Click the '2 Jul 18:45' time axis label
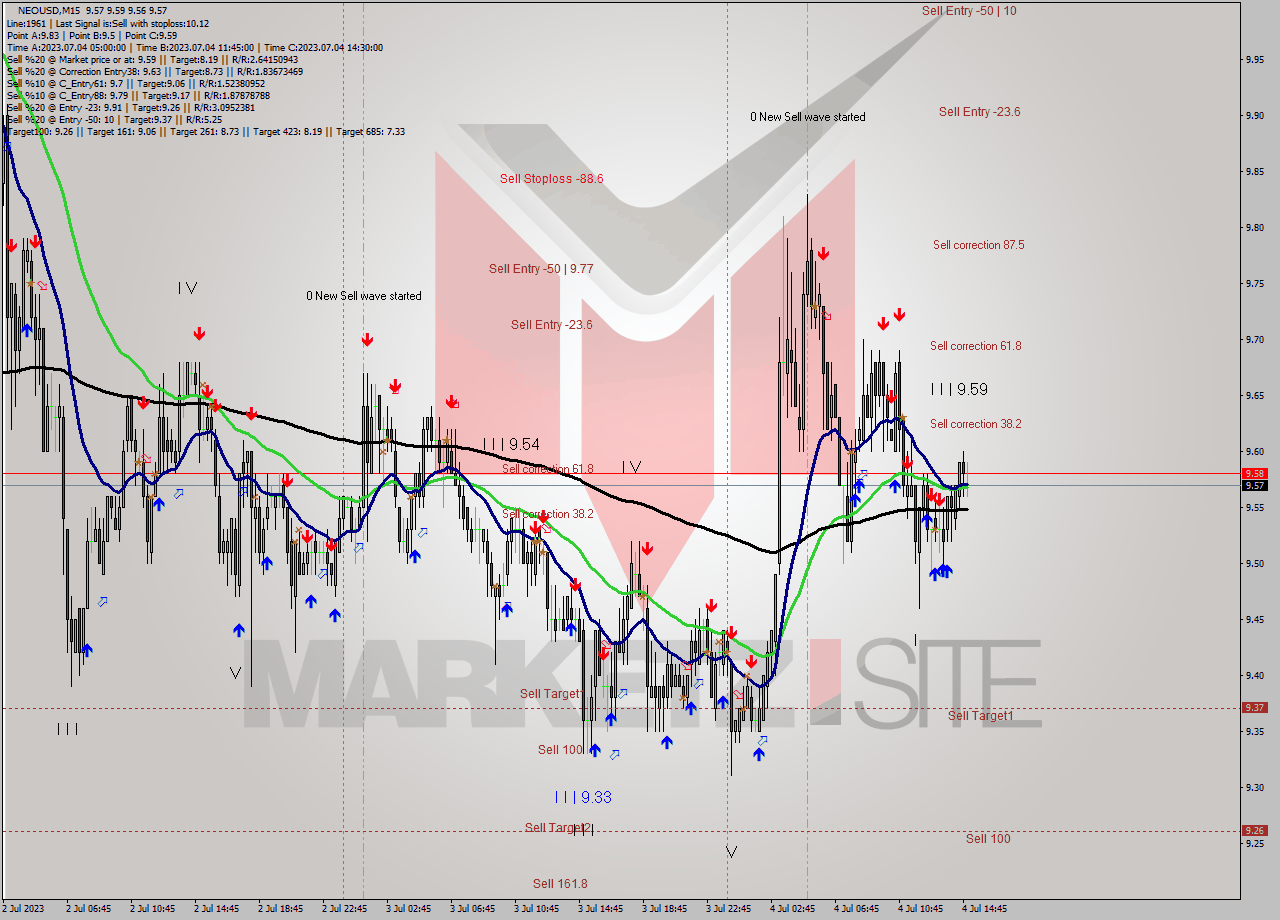This screenshot has height=920, width=1280. coord(281,909)
